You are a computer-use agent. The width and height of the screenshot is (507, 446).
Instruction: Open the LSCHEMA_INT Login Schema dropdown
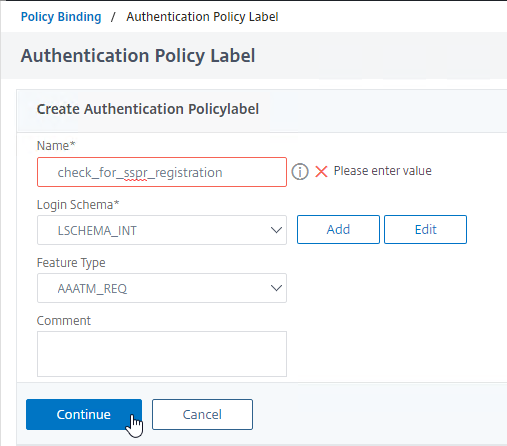(162, 230)
